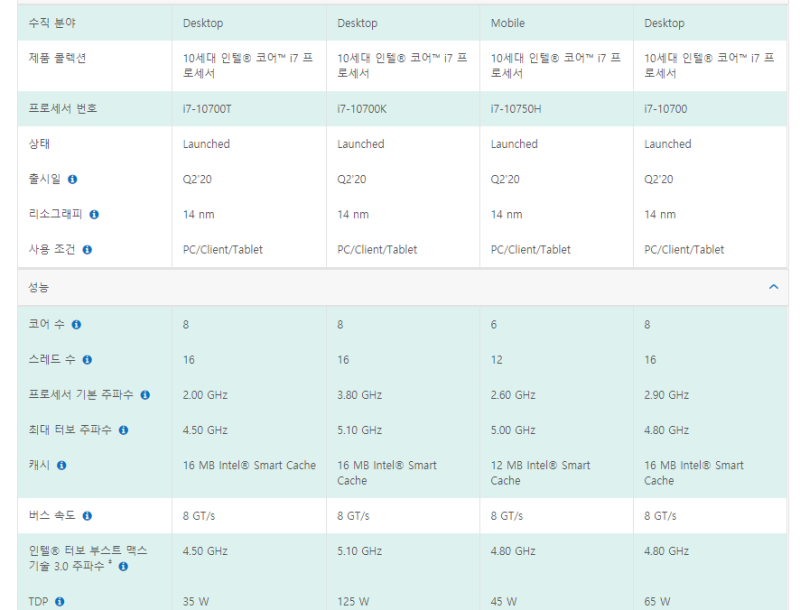The image size is (800, 610).
Task: Click the info icon next to 사용 조건
Action: [x=87, y=250]
